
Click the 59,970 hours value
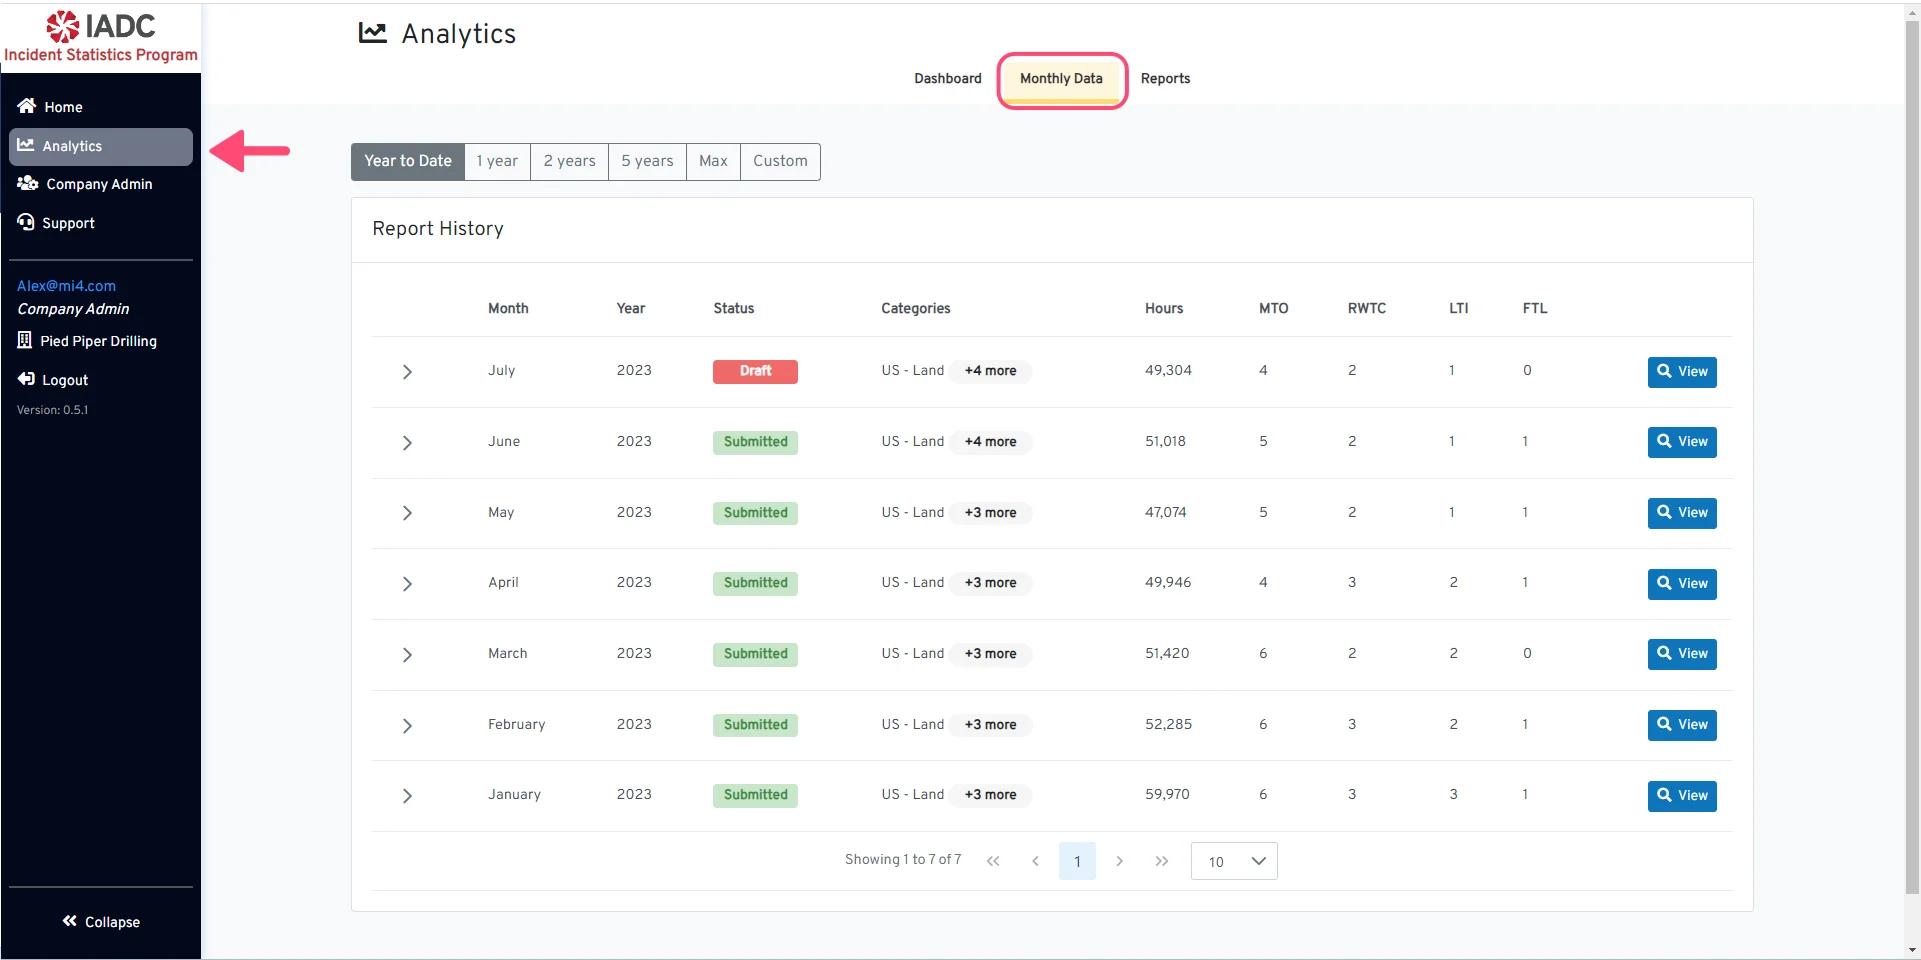[x=1167, y=795]
